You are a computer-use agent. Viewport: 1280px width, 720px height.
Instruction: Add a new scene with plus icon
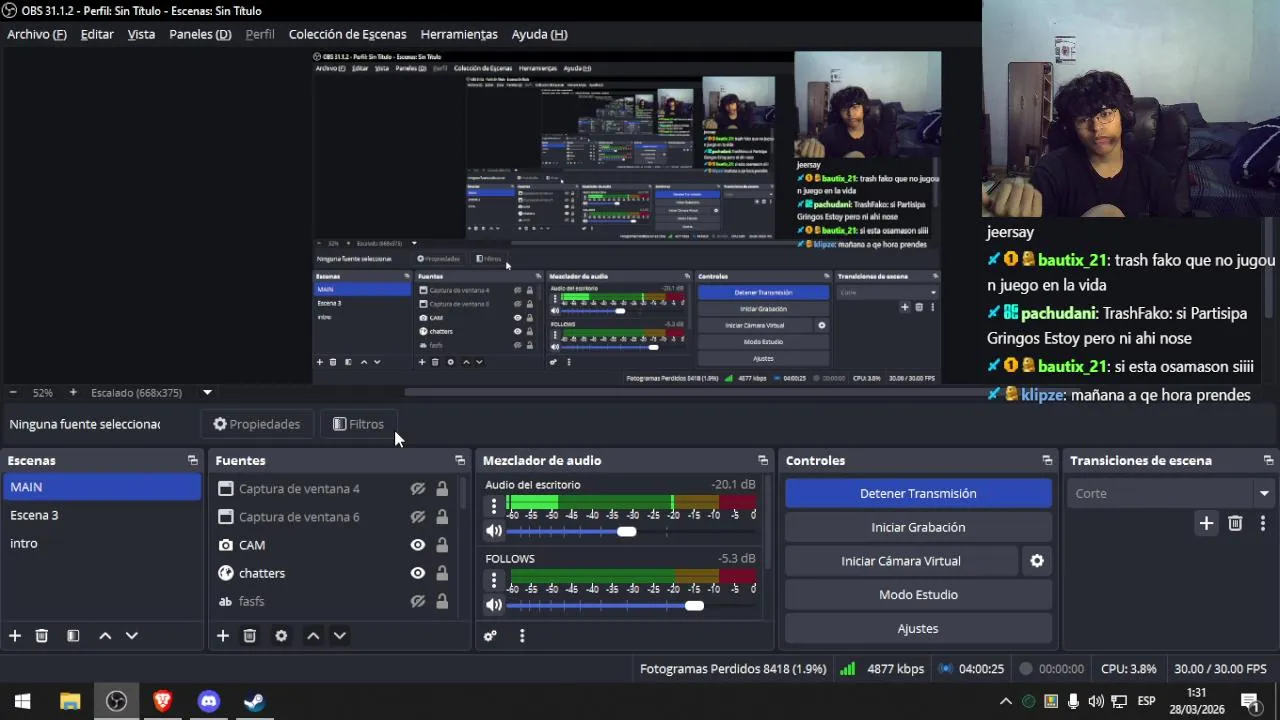point(15,636)
